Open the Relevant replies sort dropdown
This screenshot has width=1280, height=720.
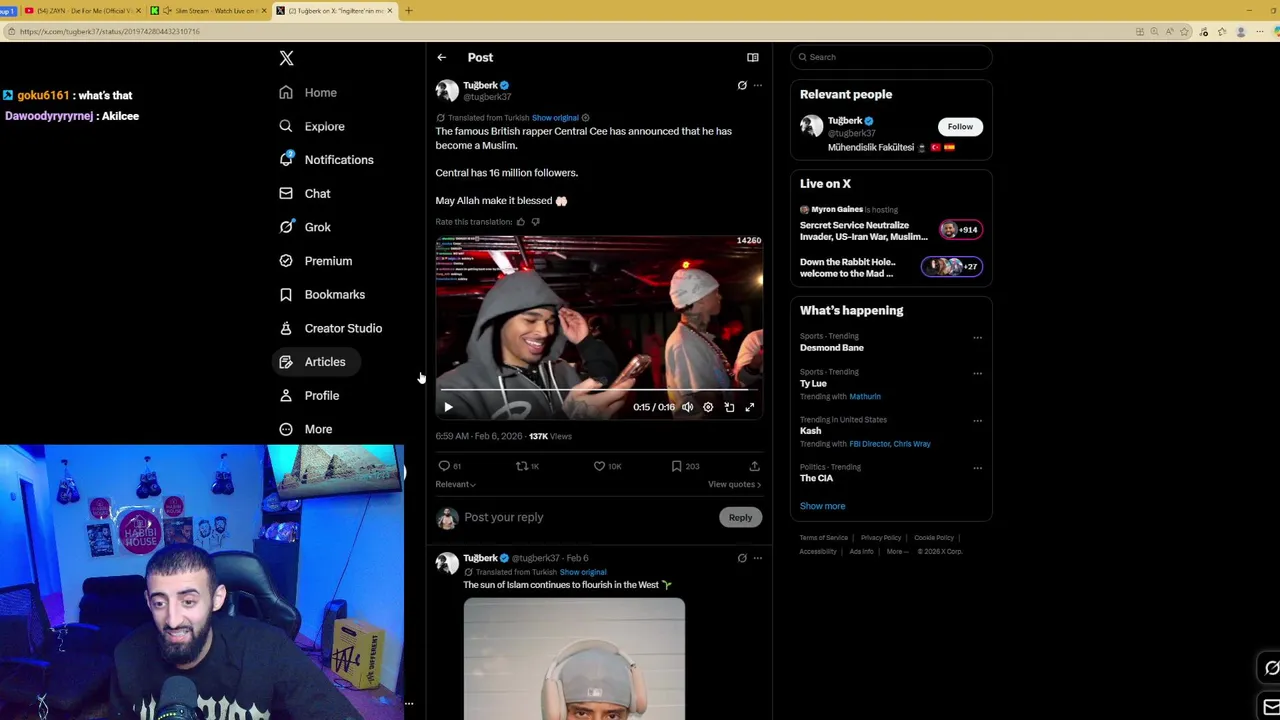455,484
